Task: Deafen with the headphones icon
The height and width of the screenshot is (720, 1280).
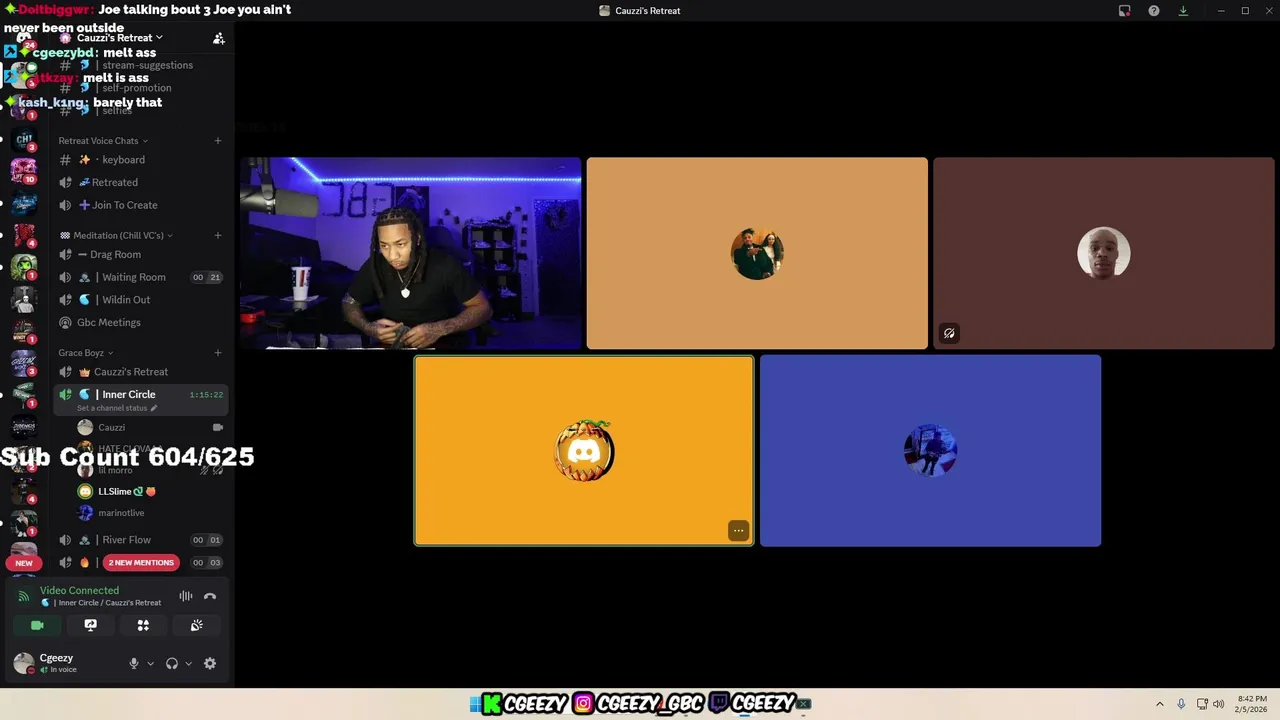Action: click(x=171, y=664)
